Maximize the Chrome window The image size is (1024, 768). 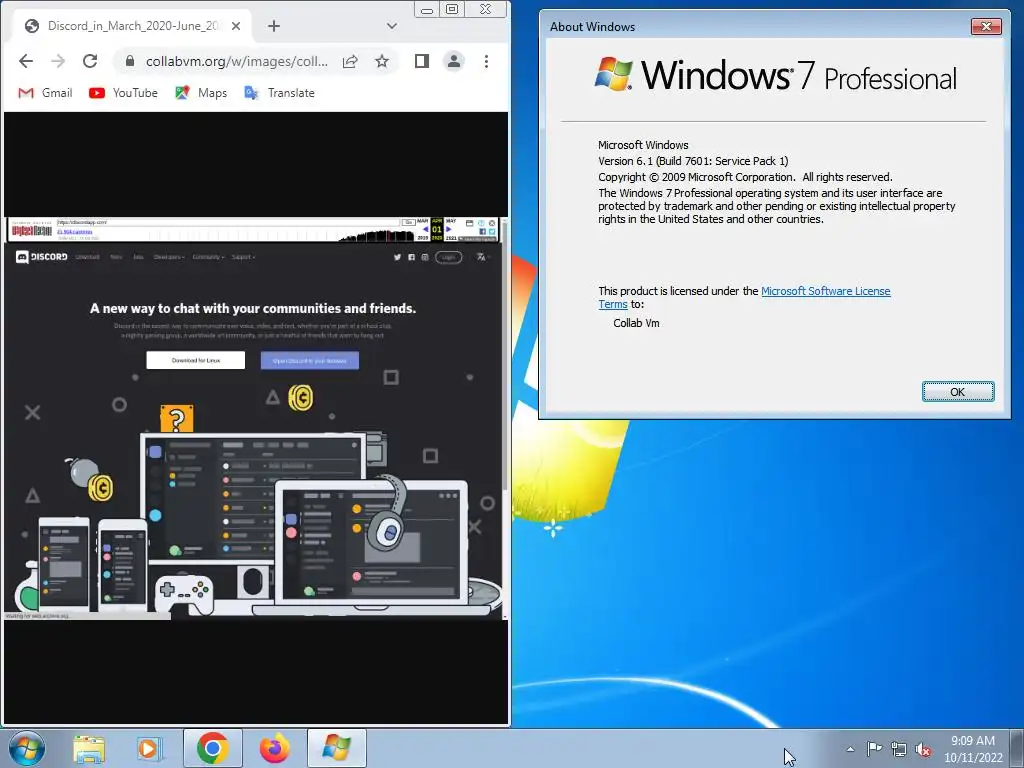point(452,9)
